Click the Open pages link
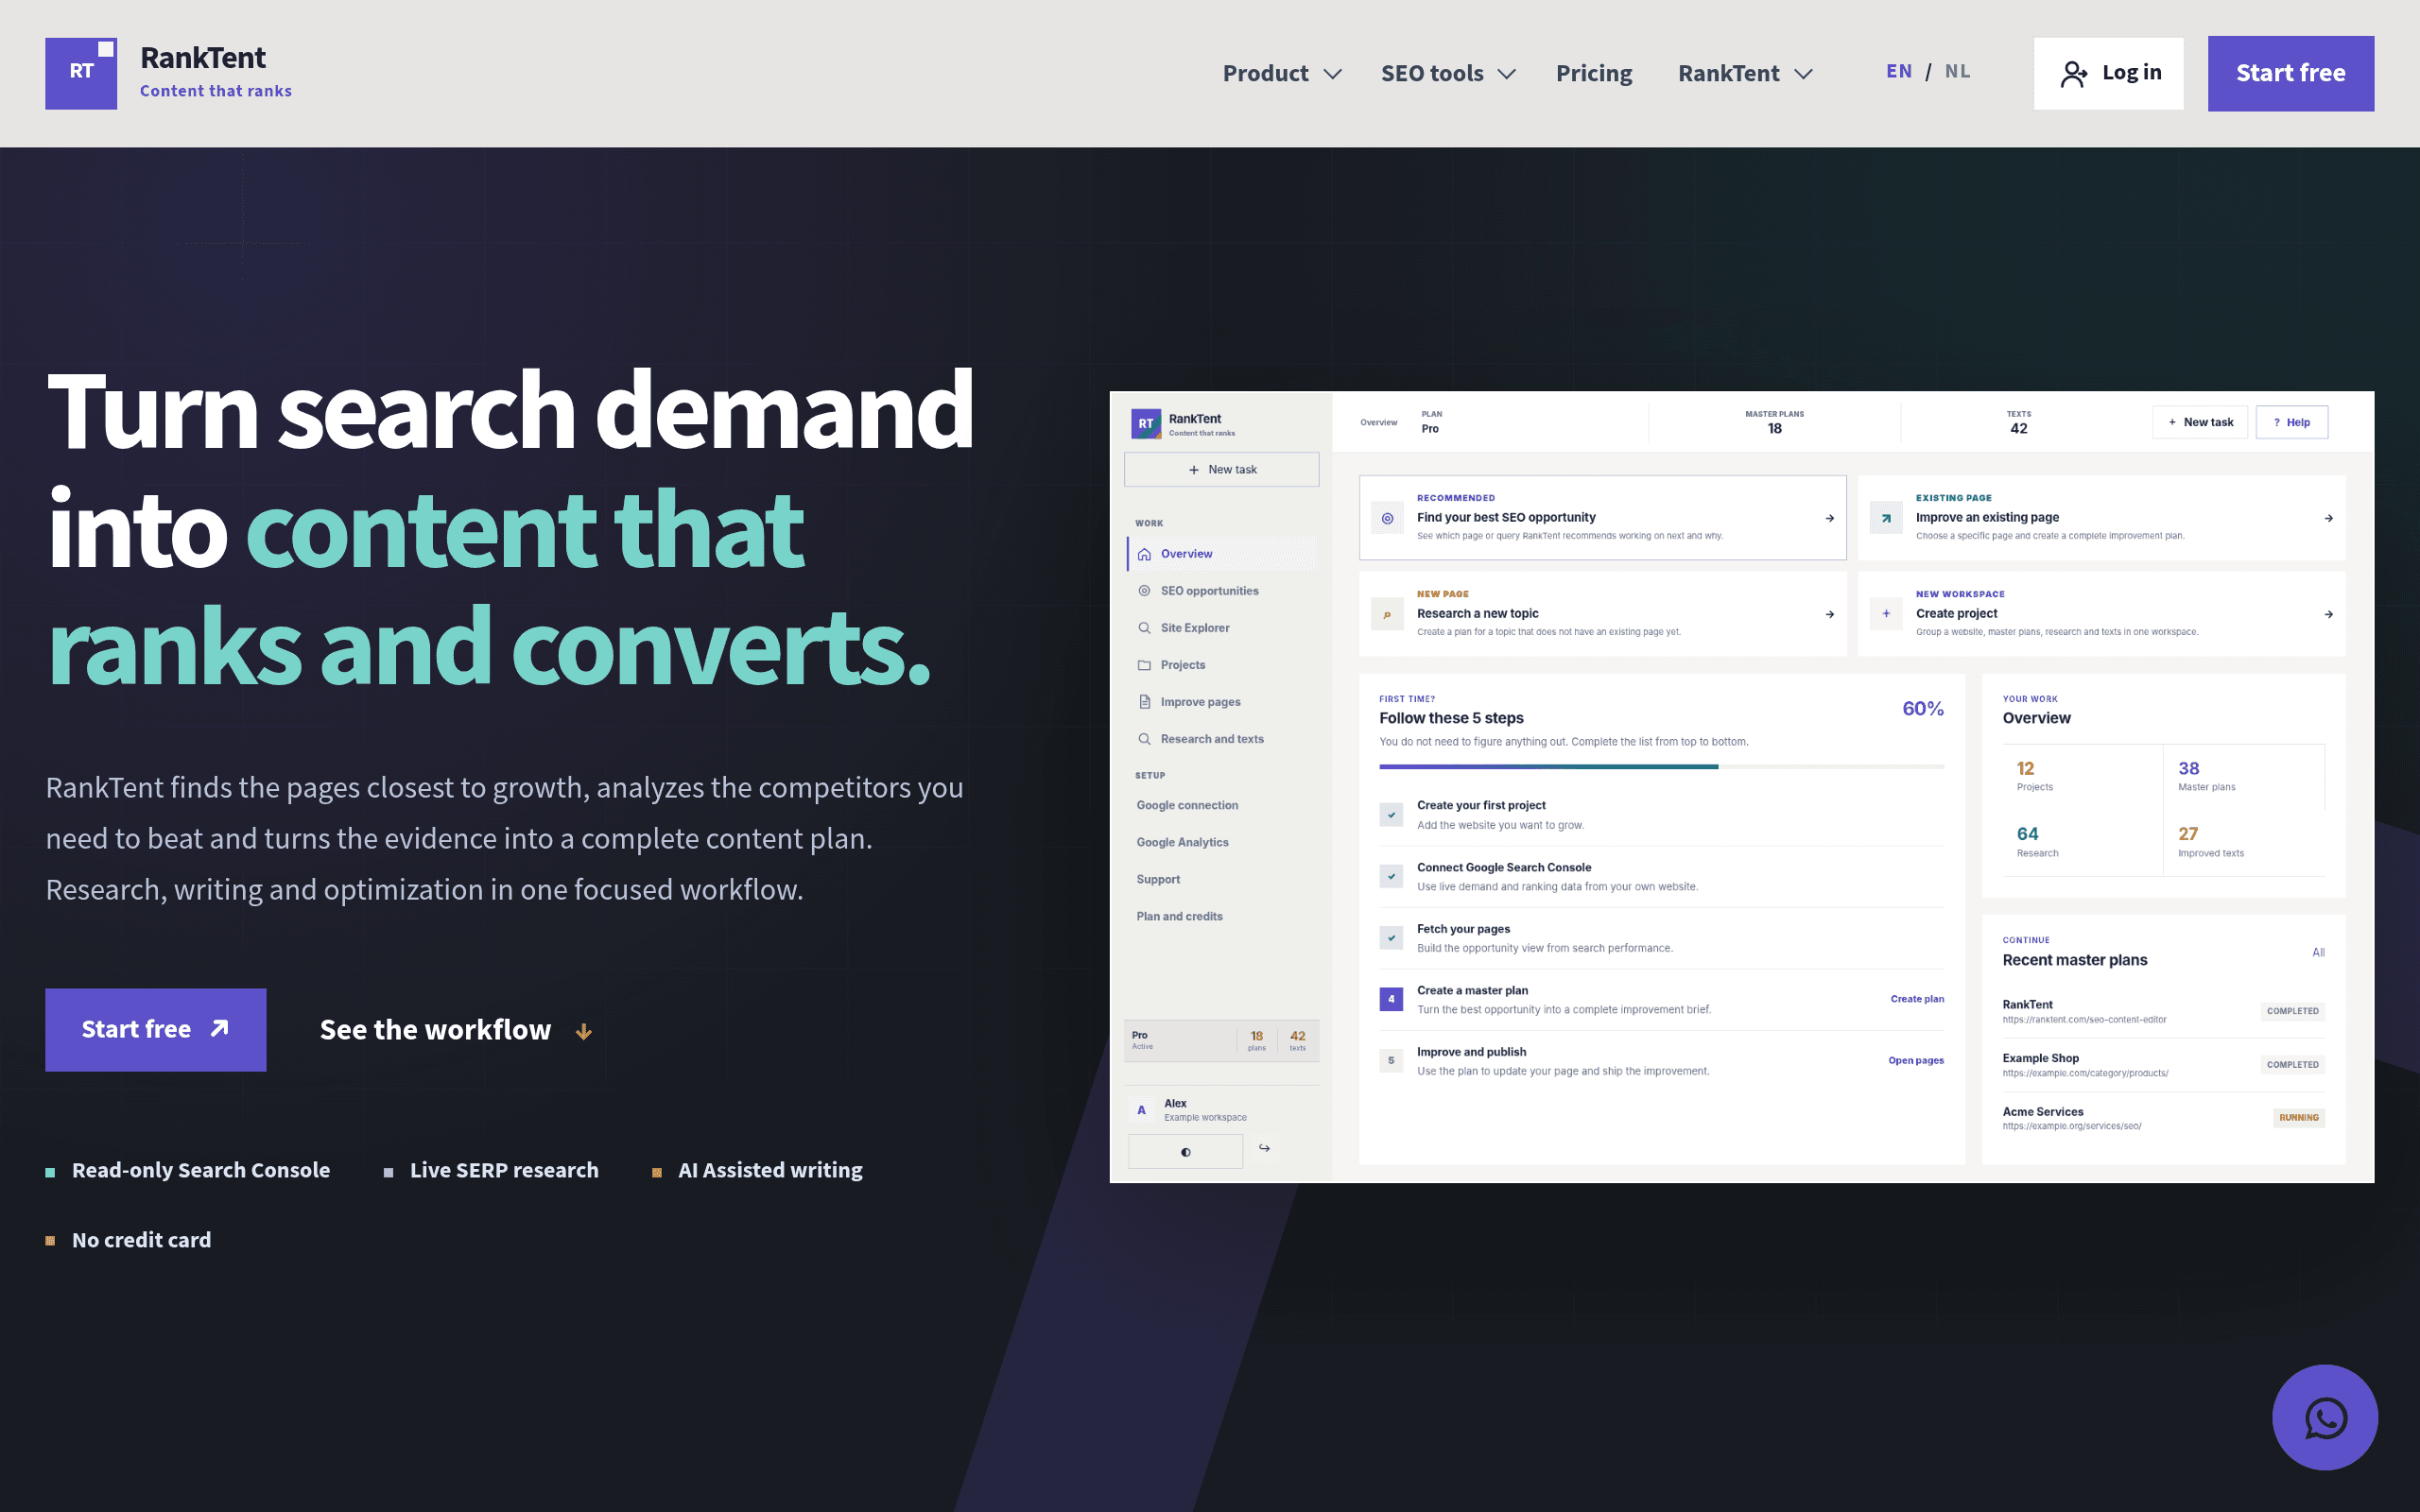The image size is (2420, 1512). tap(1916, 1060)
